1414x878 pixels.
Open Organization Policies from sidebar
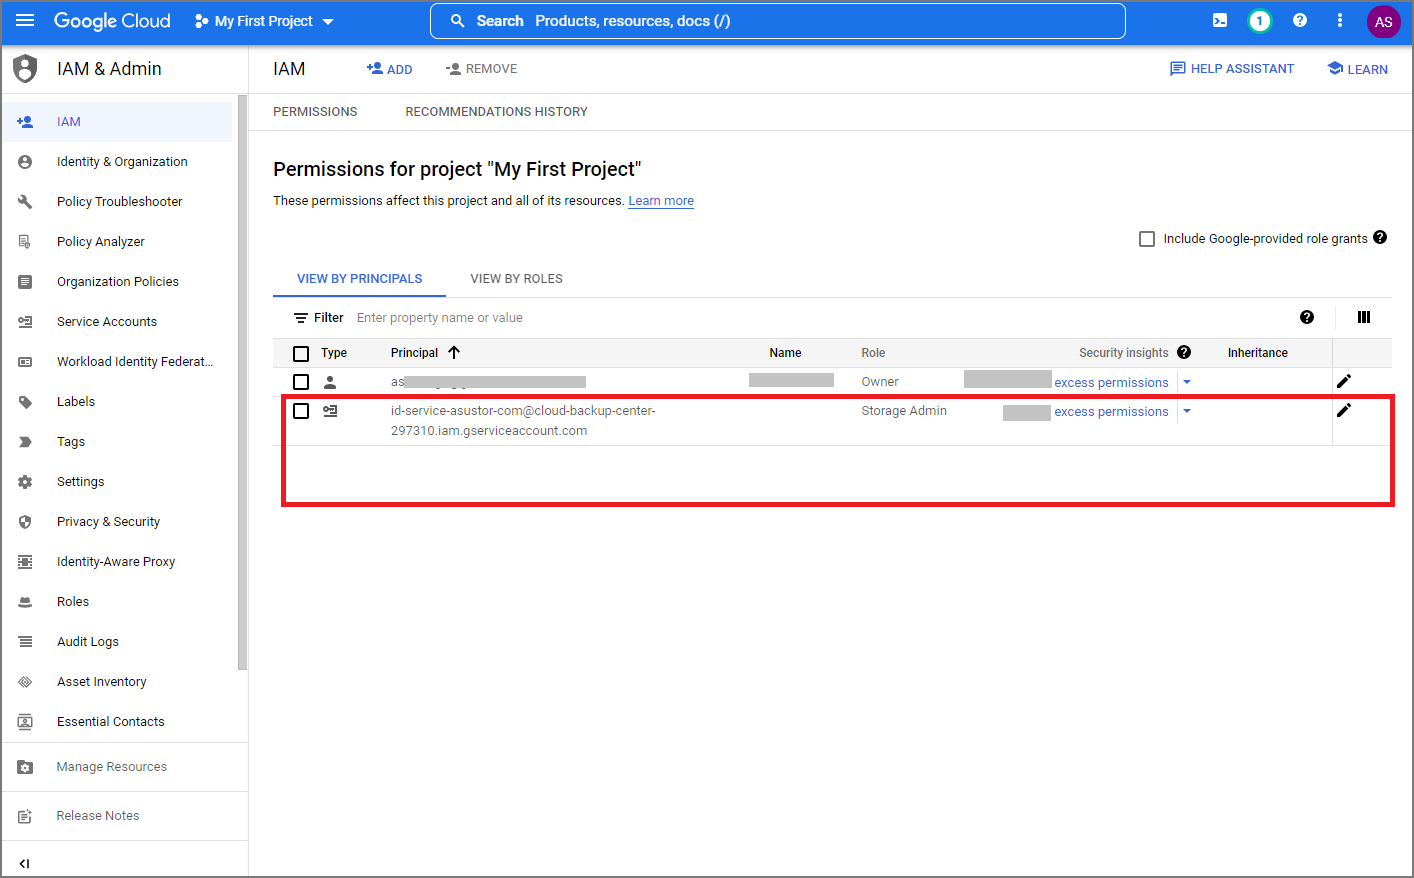pyautogui.click(x=118, y=281)
